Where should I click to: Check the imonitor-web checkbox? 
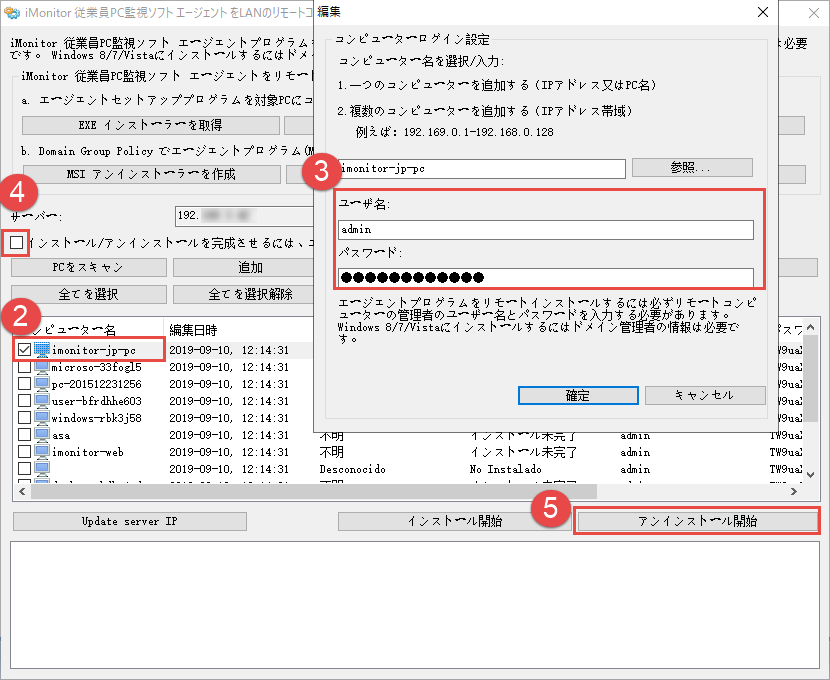[x=24, y=451]
